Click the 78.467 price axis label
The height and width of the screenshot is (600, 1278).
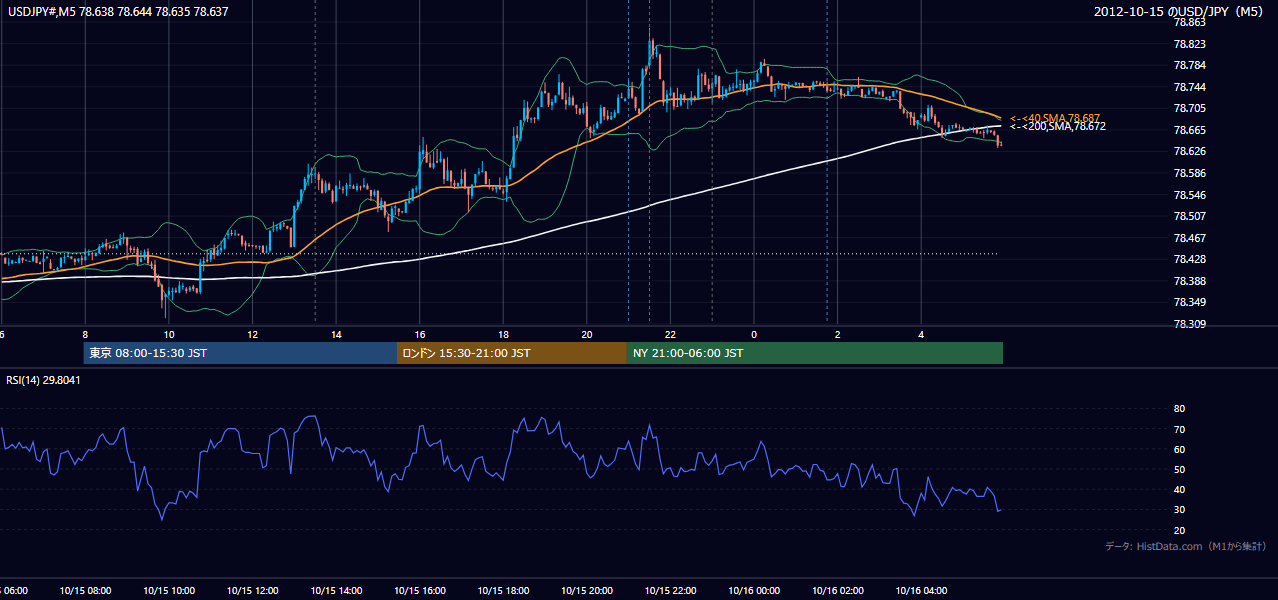tap(1191, 238)
